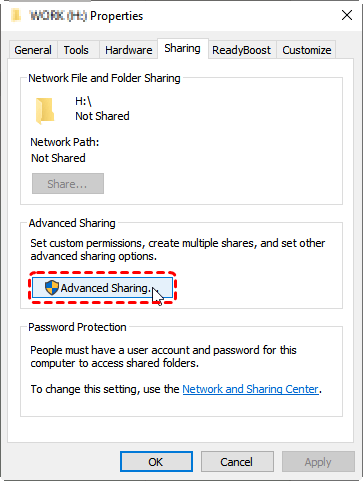Click the greyed-out Share... button
Viewport: 363px width, 481px height.
[68, 184]
